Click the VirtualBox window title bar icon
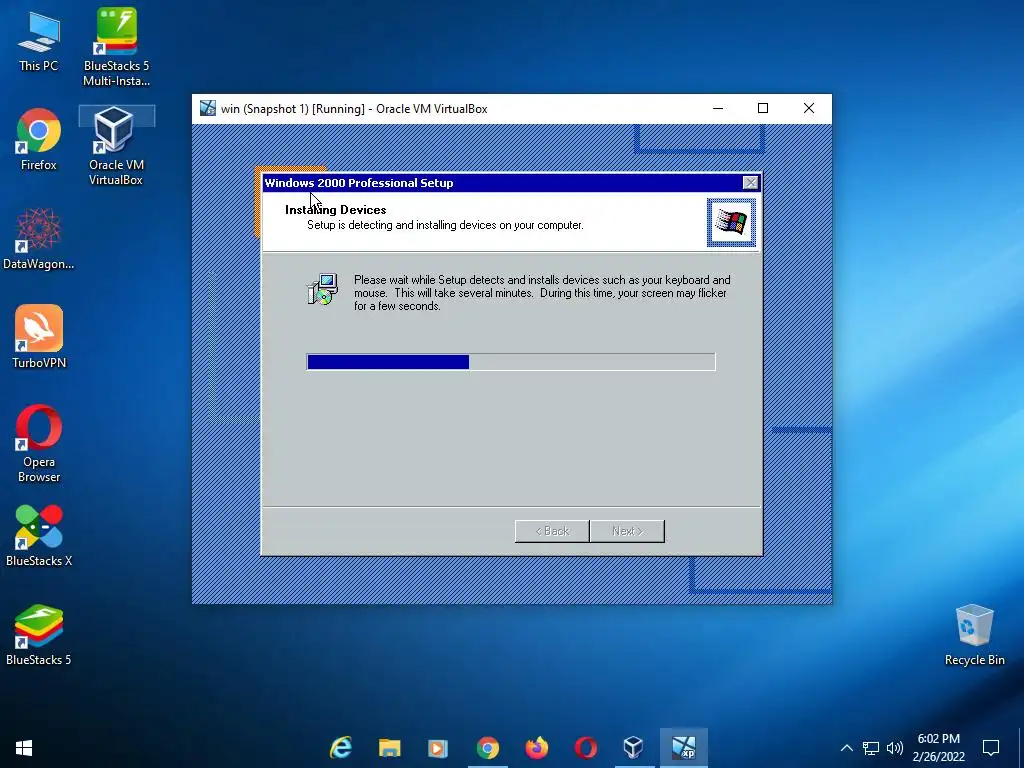 [208, 108]
